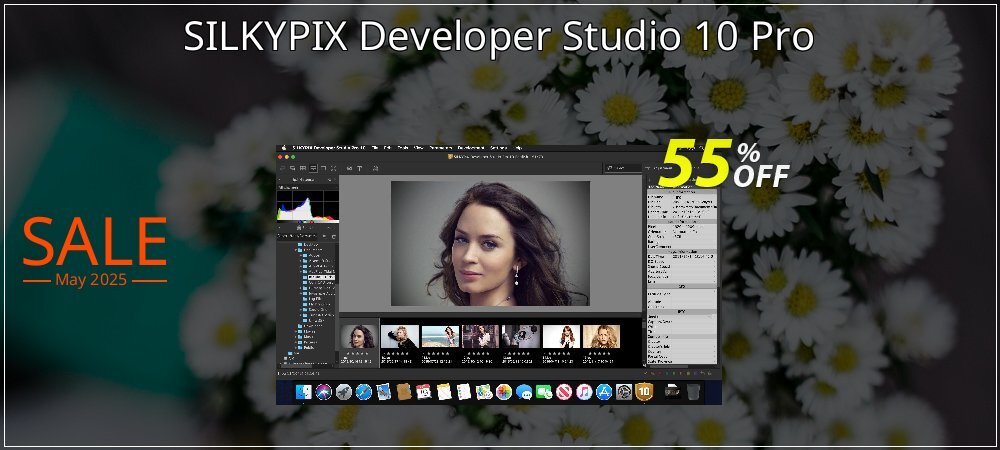This screenshot has width=1000, height=450.
Task: Select thumbnail of woman in white shirt
Action: coord(480,337)
